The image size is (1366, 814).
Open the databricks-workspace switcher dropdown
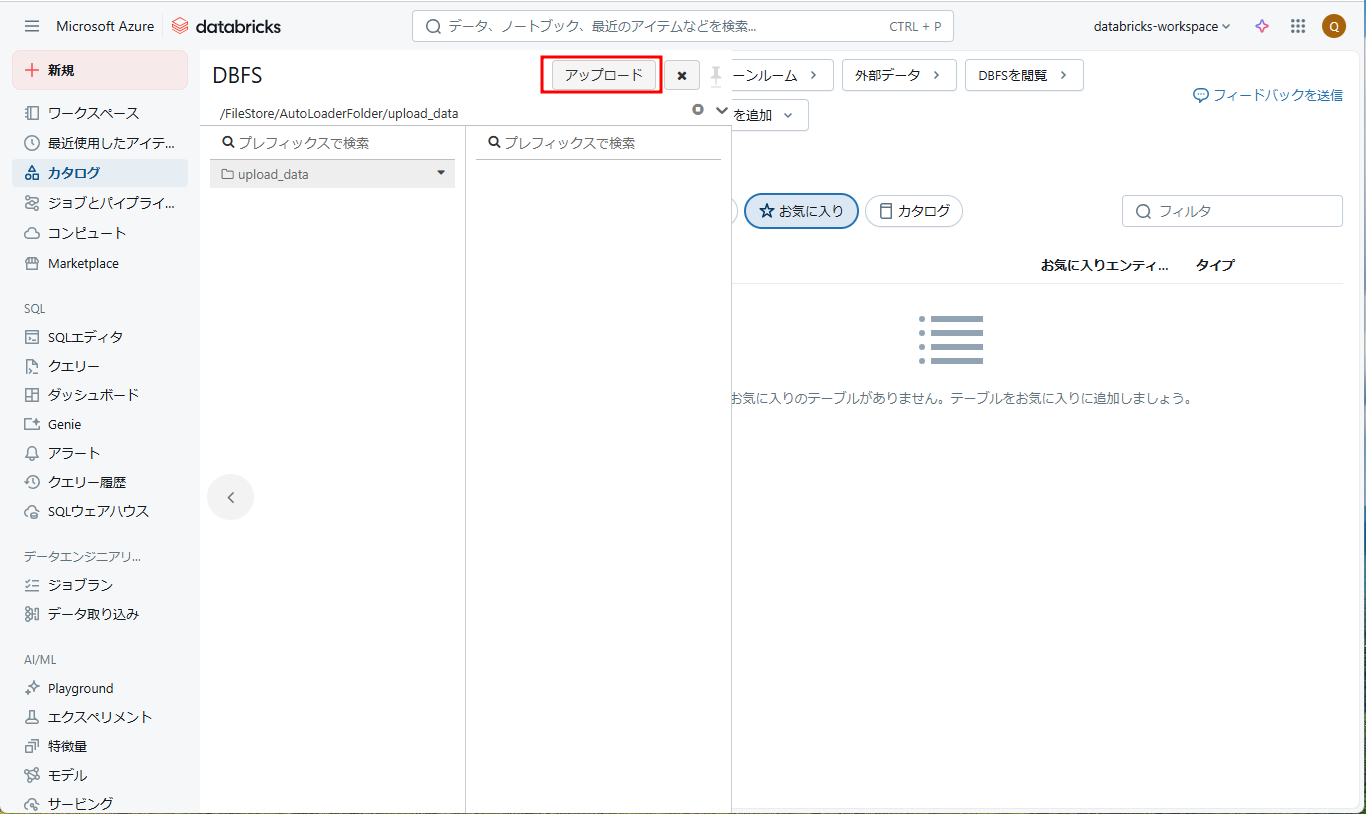(x=1162, y=26)
